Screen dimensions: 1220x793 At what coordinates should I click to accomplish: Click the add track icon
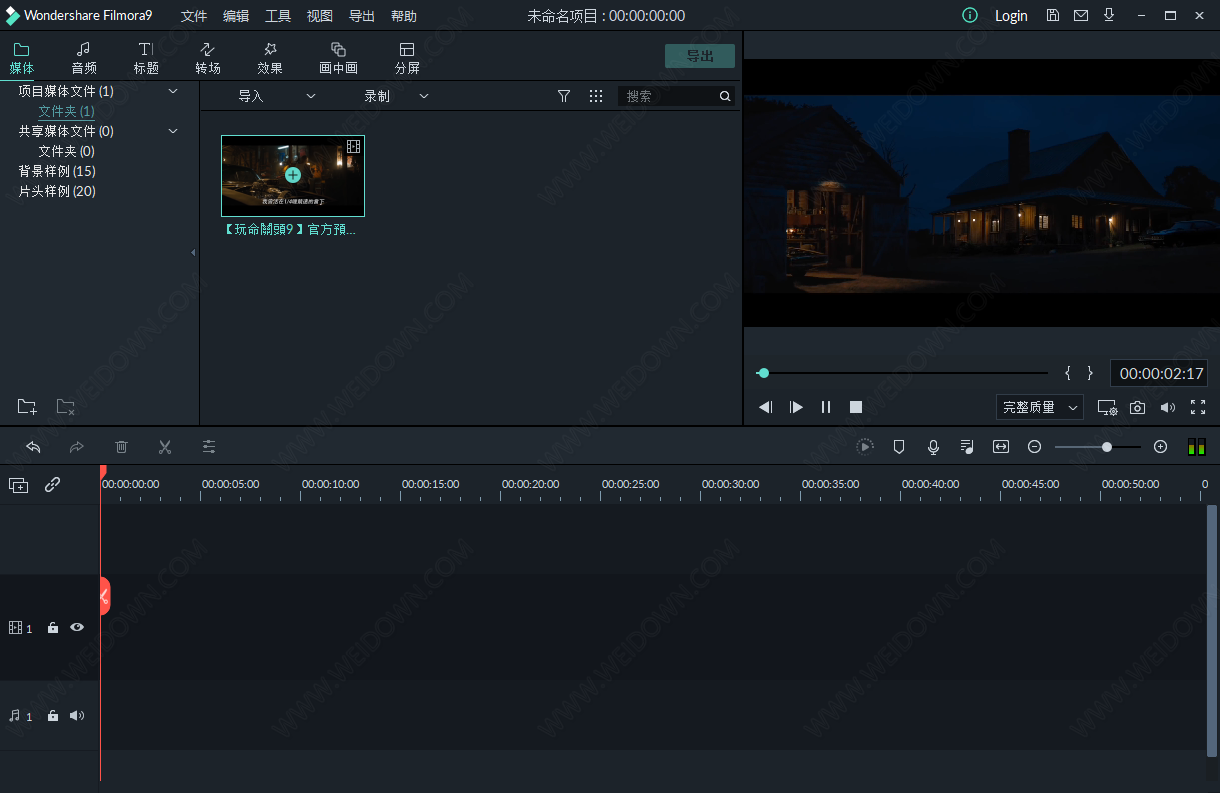19,485
